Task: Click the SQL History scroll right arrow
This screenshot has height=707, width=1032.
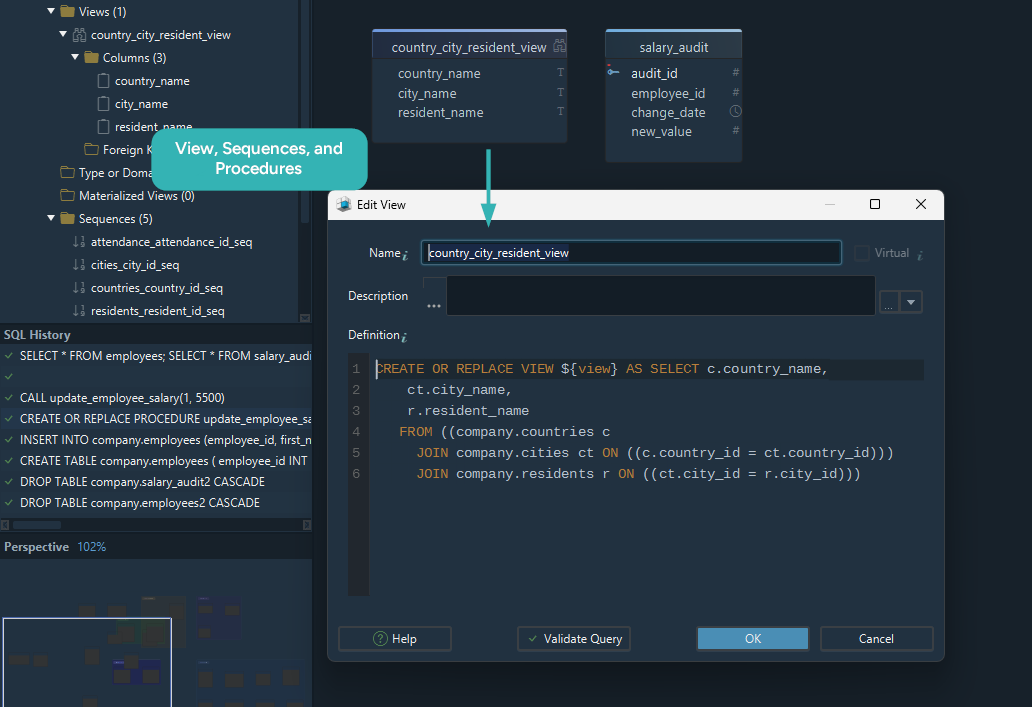Action: pyautogui.click(x=306, y=525)
